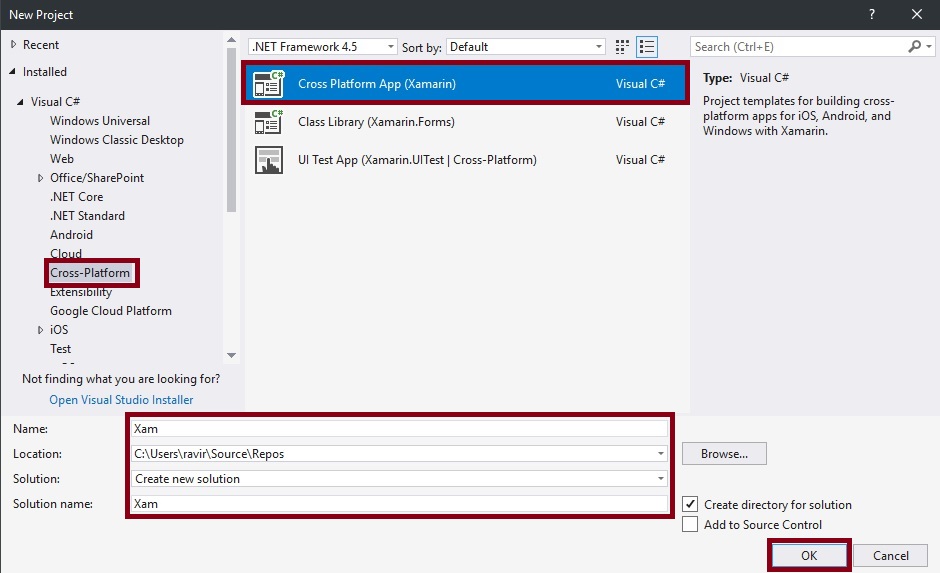The height and width of the screenshot is (573, 940).
Task: Switch to small icons list view
Action: [647, 47]
